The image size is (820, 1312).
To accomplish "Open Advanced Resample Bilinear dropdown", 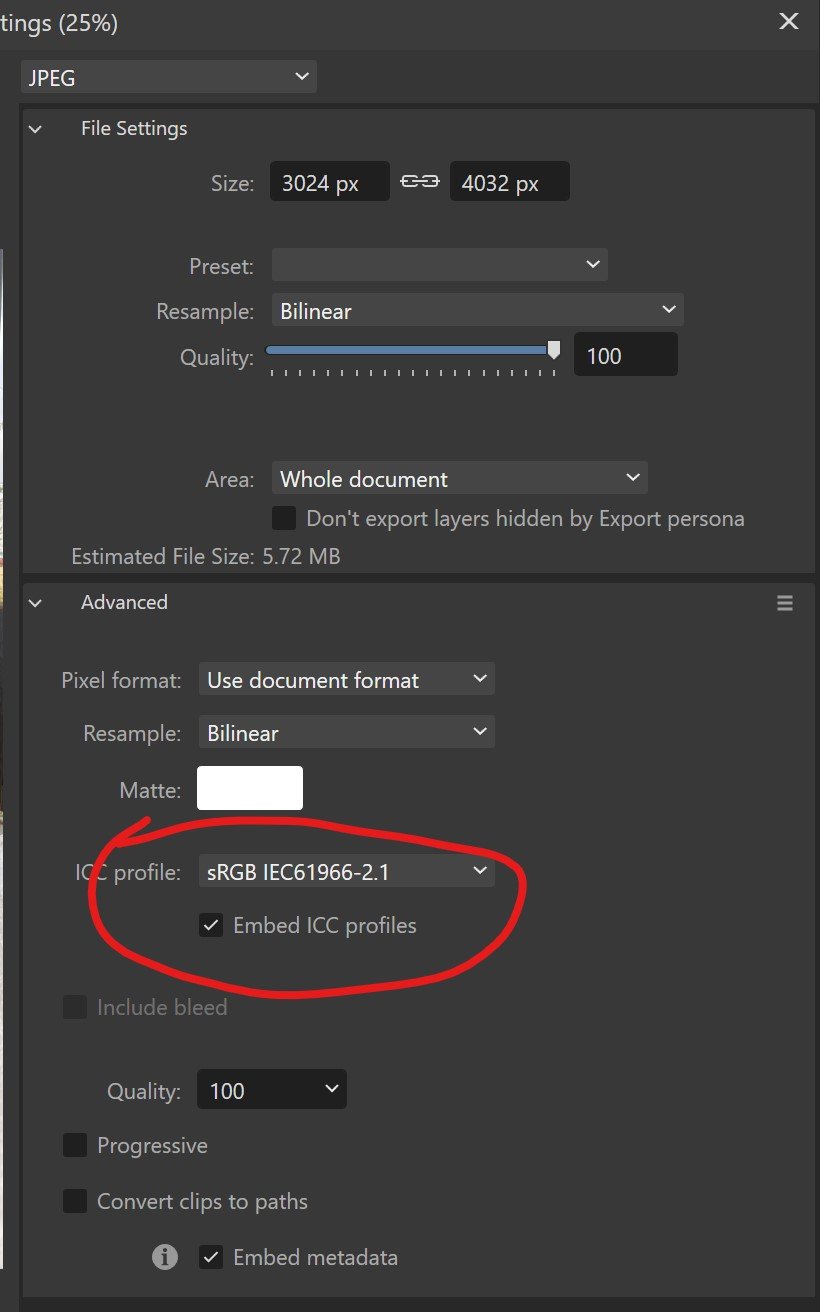I will 346,733.
